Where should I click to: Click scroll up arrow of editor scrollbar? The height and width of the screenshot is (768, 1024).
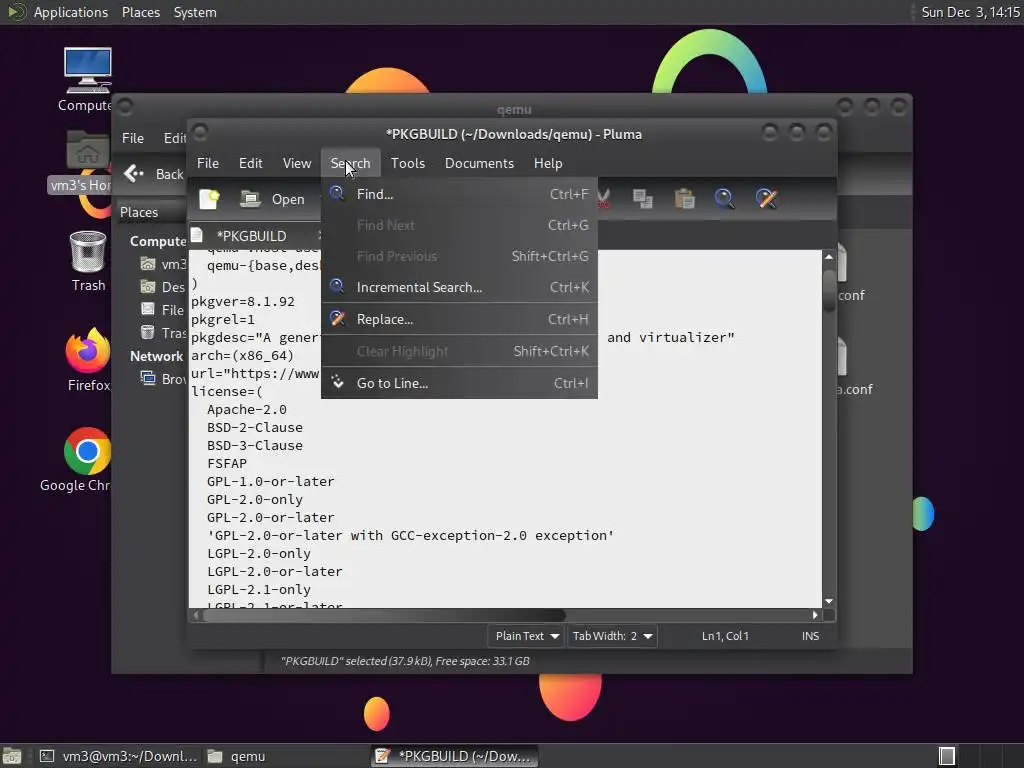pyautogui.click(x=829, y=257)
